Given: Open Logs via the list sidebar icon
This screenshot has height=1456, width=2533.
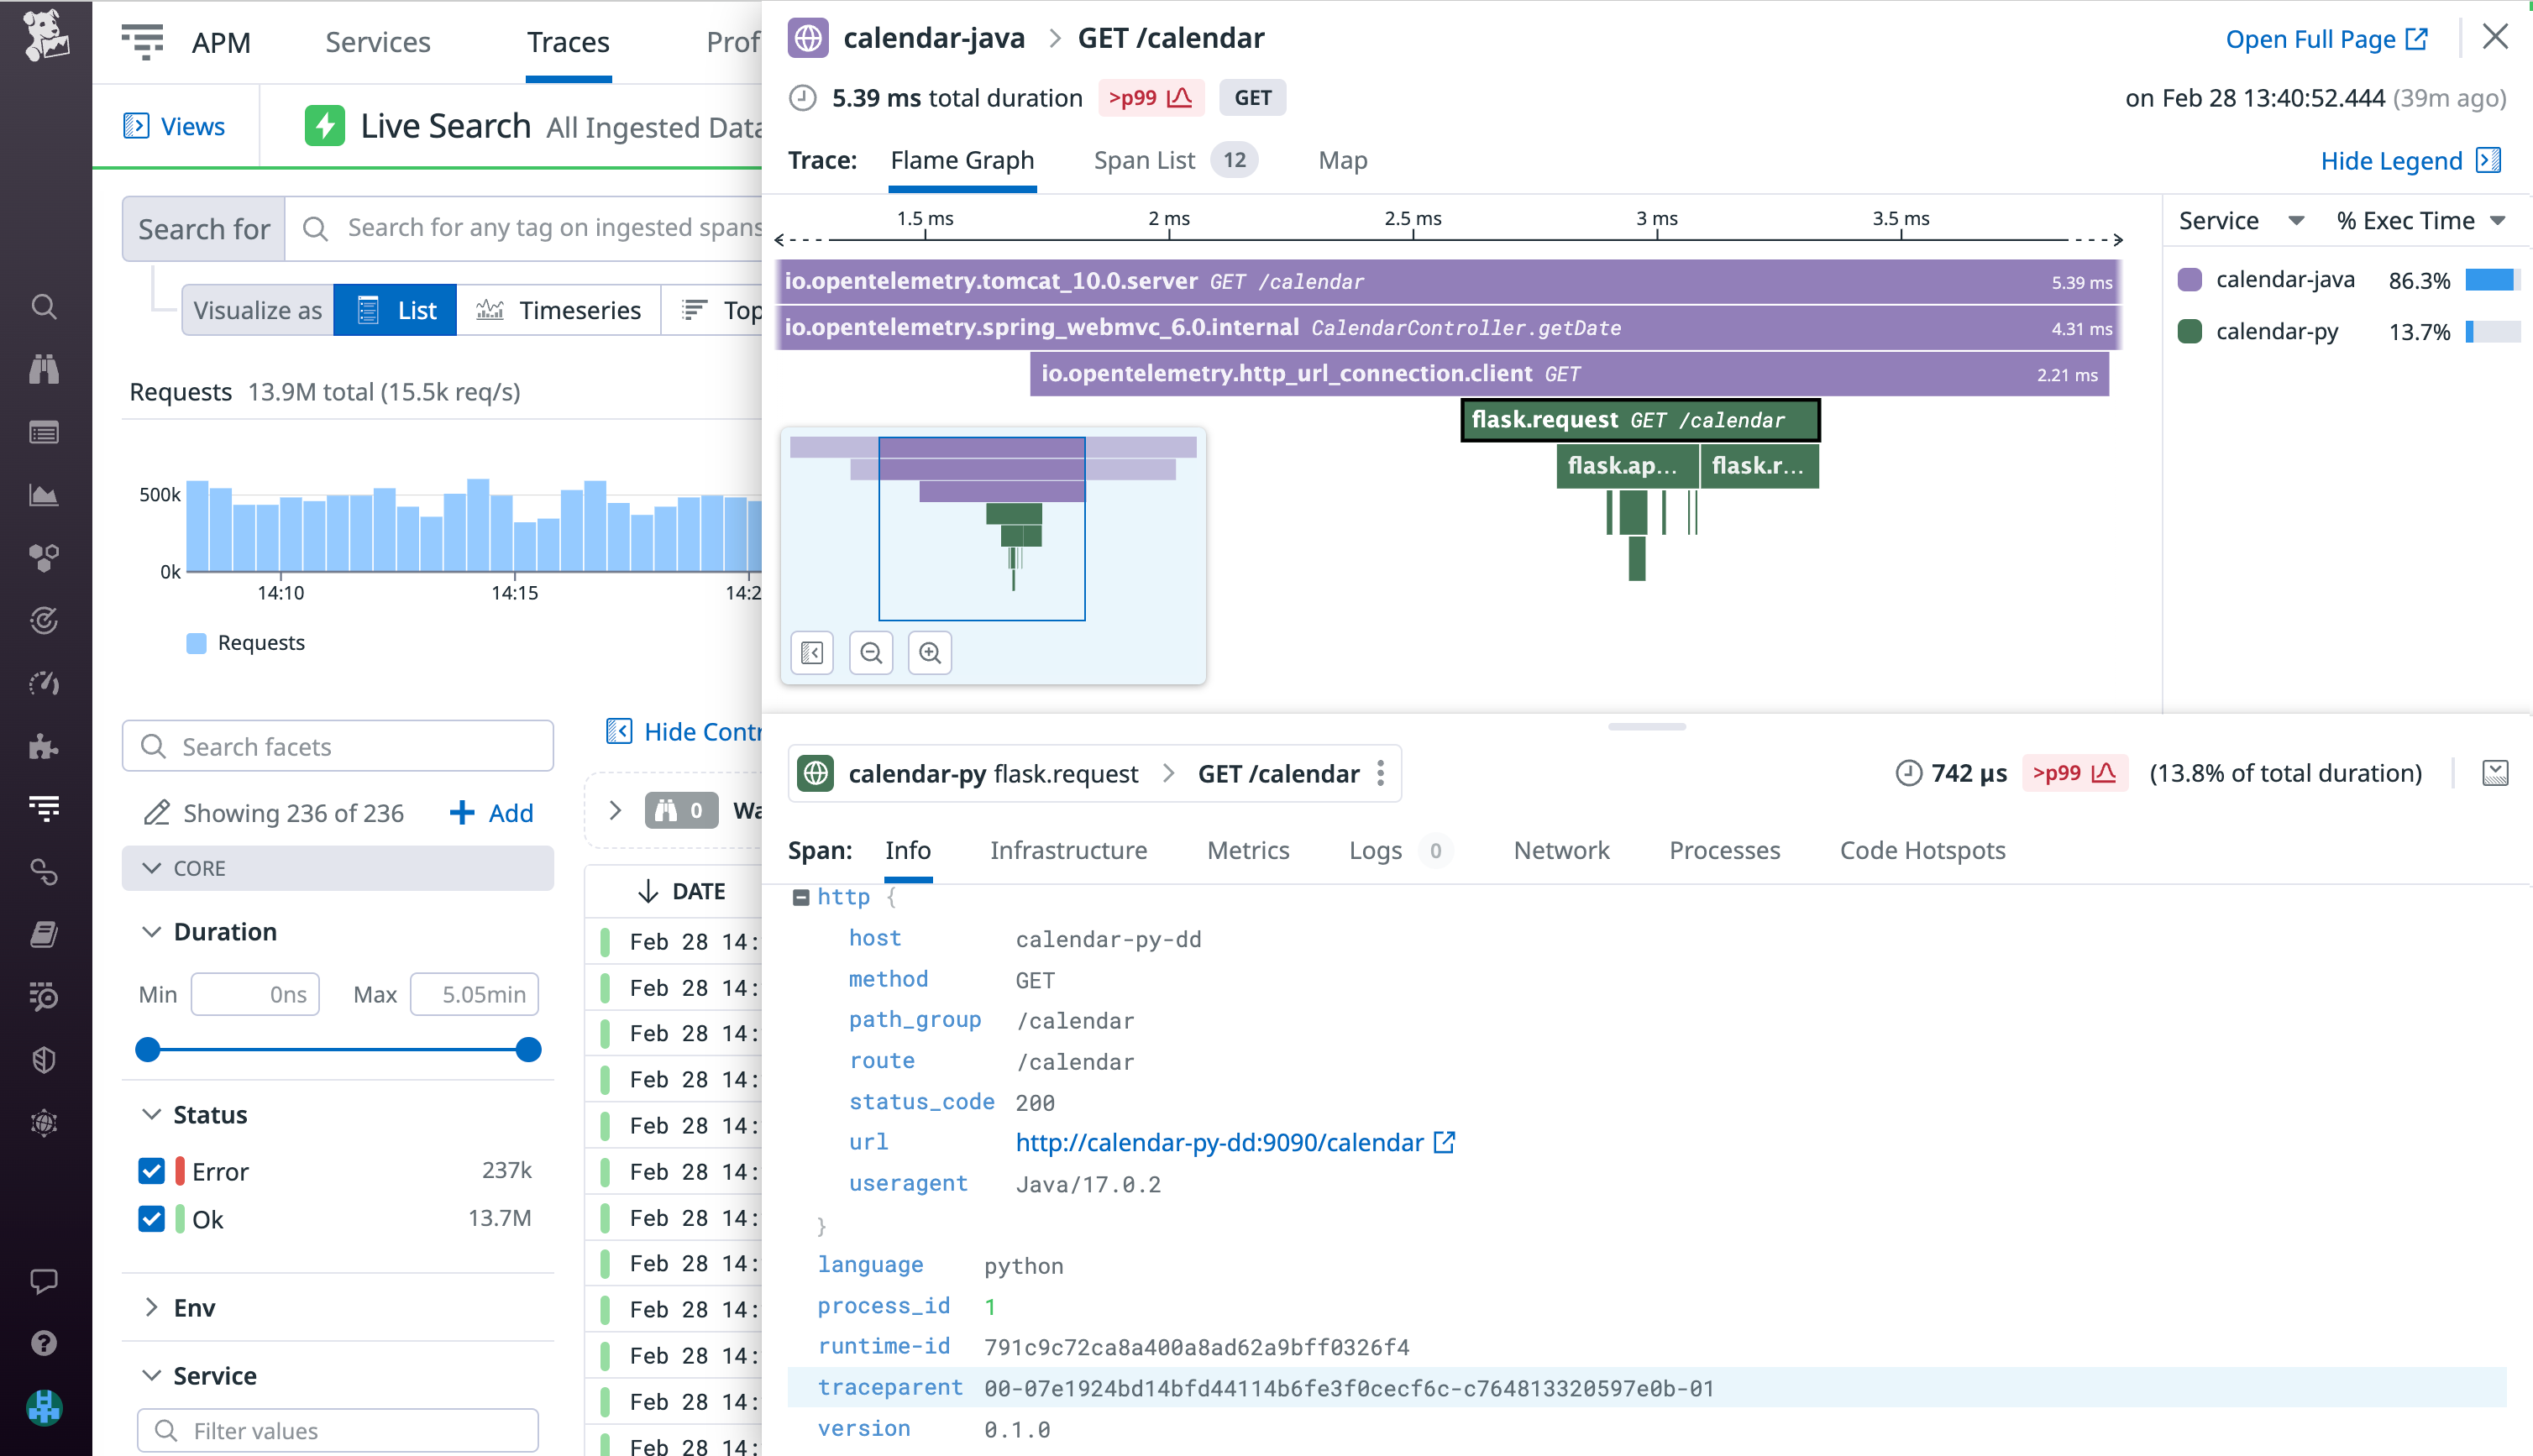Looking at the screenshot, I should click(44, 432).
